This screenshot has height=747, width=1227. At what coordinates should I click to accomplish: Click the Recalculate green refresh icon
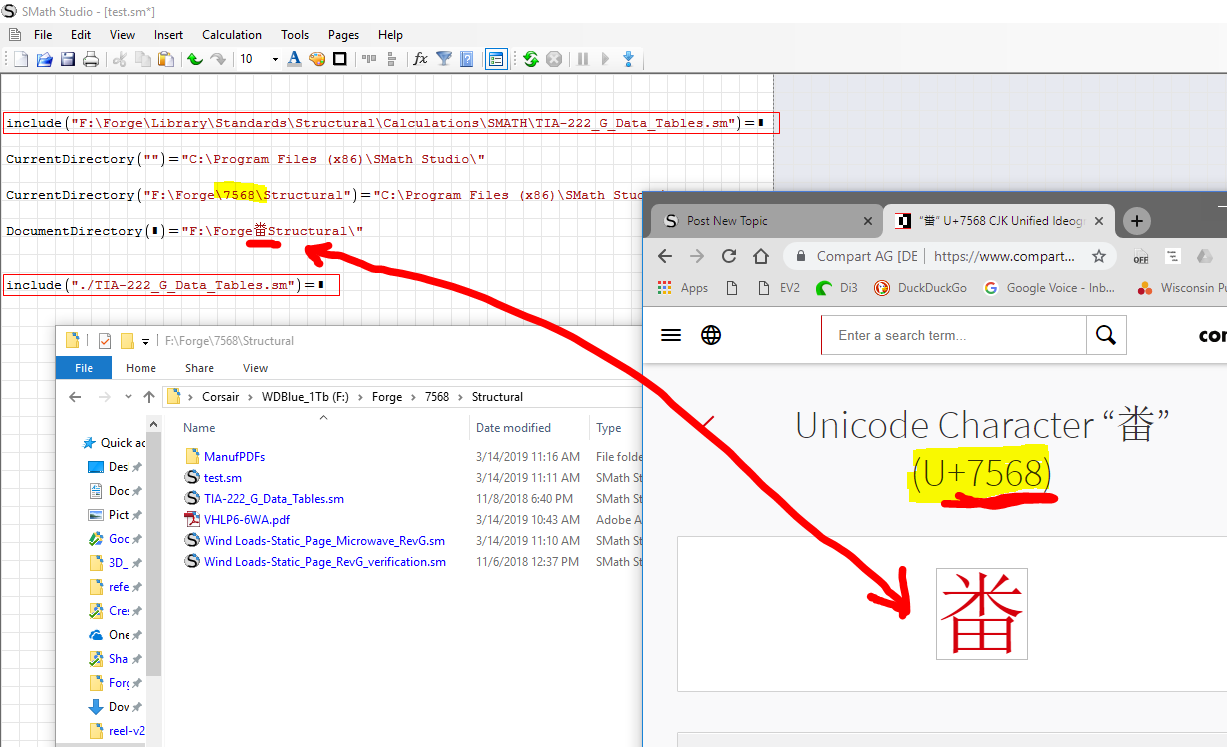point(529,58)
